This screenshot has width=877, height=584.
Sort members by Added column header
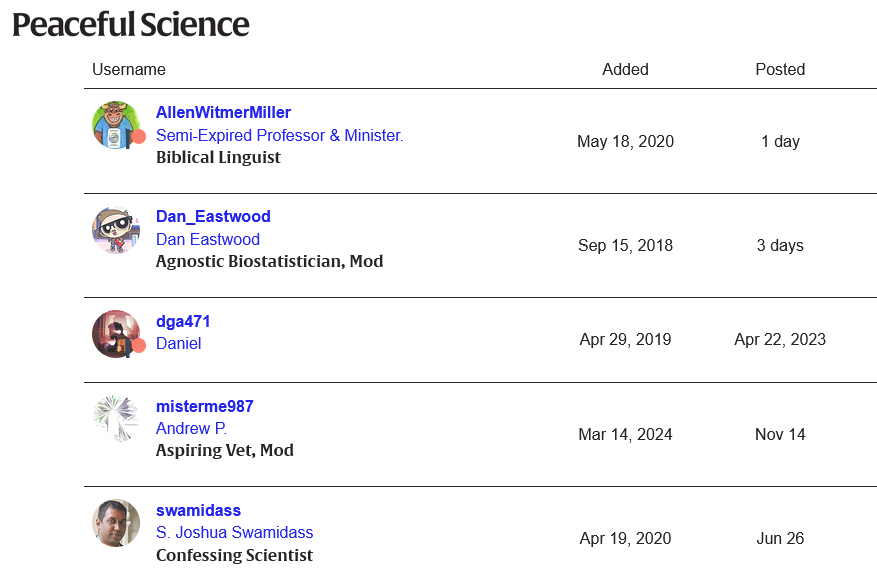pyautogui.click(x=625, y=69)
